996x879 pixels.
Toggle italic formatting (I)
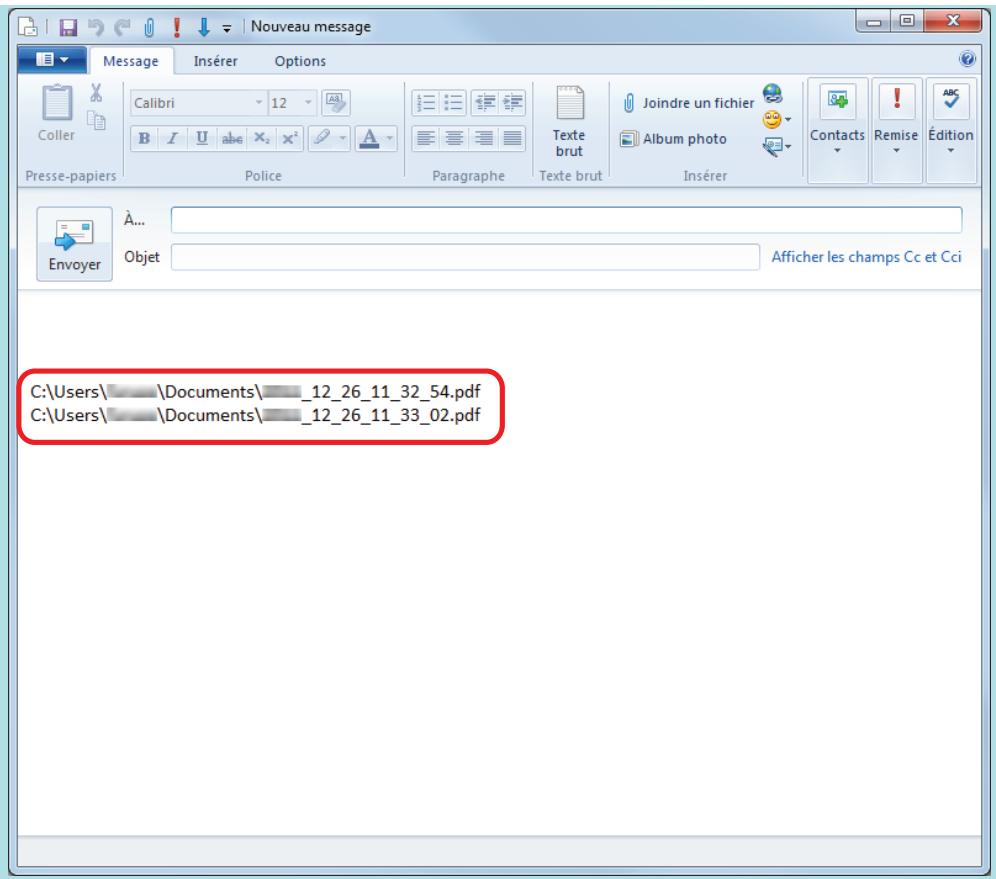(x=172, y=138)
